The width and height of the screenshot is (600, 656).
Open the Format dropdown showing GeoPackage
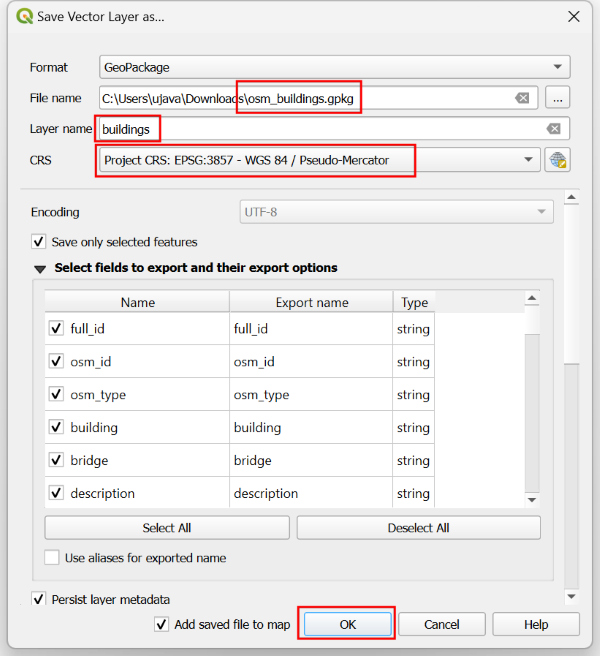[334, 67]
